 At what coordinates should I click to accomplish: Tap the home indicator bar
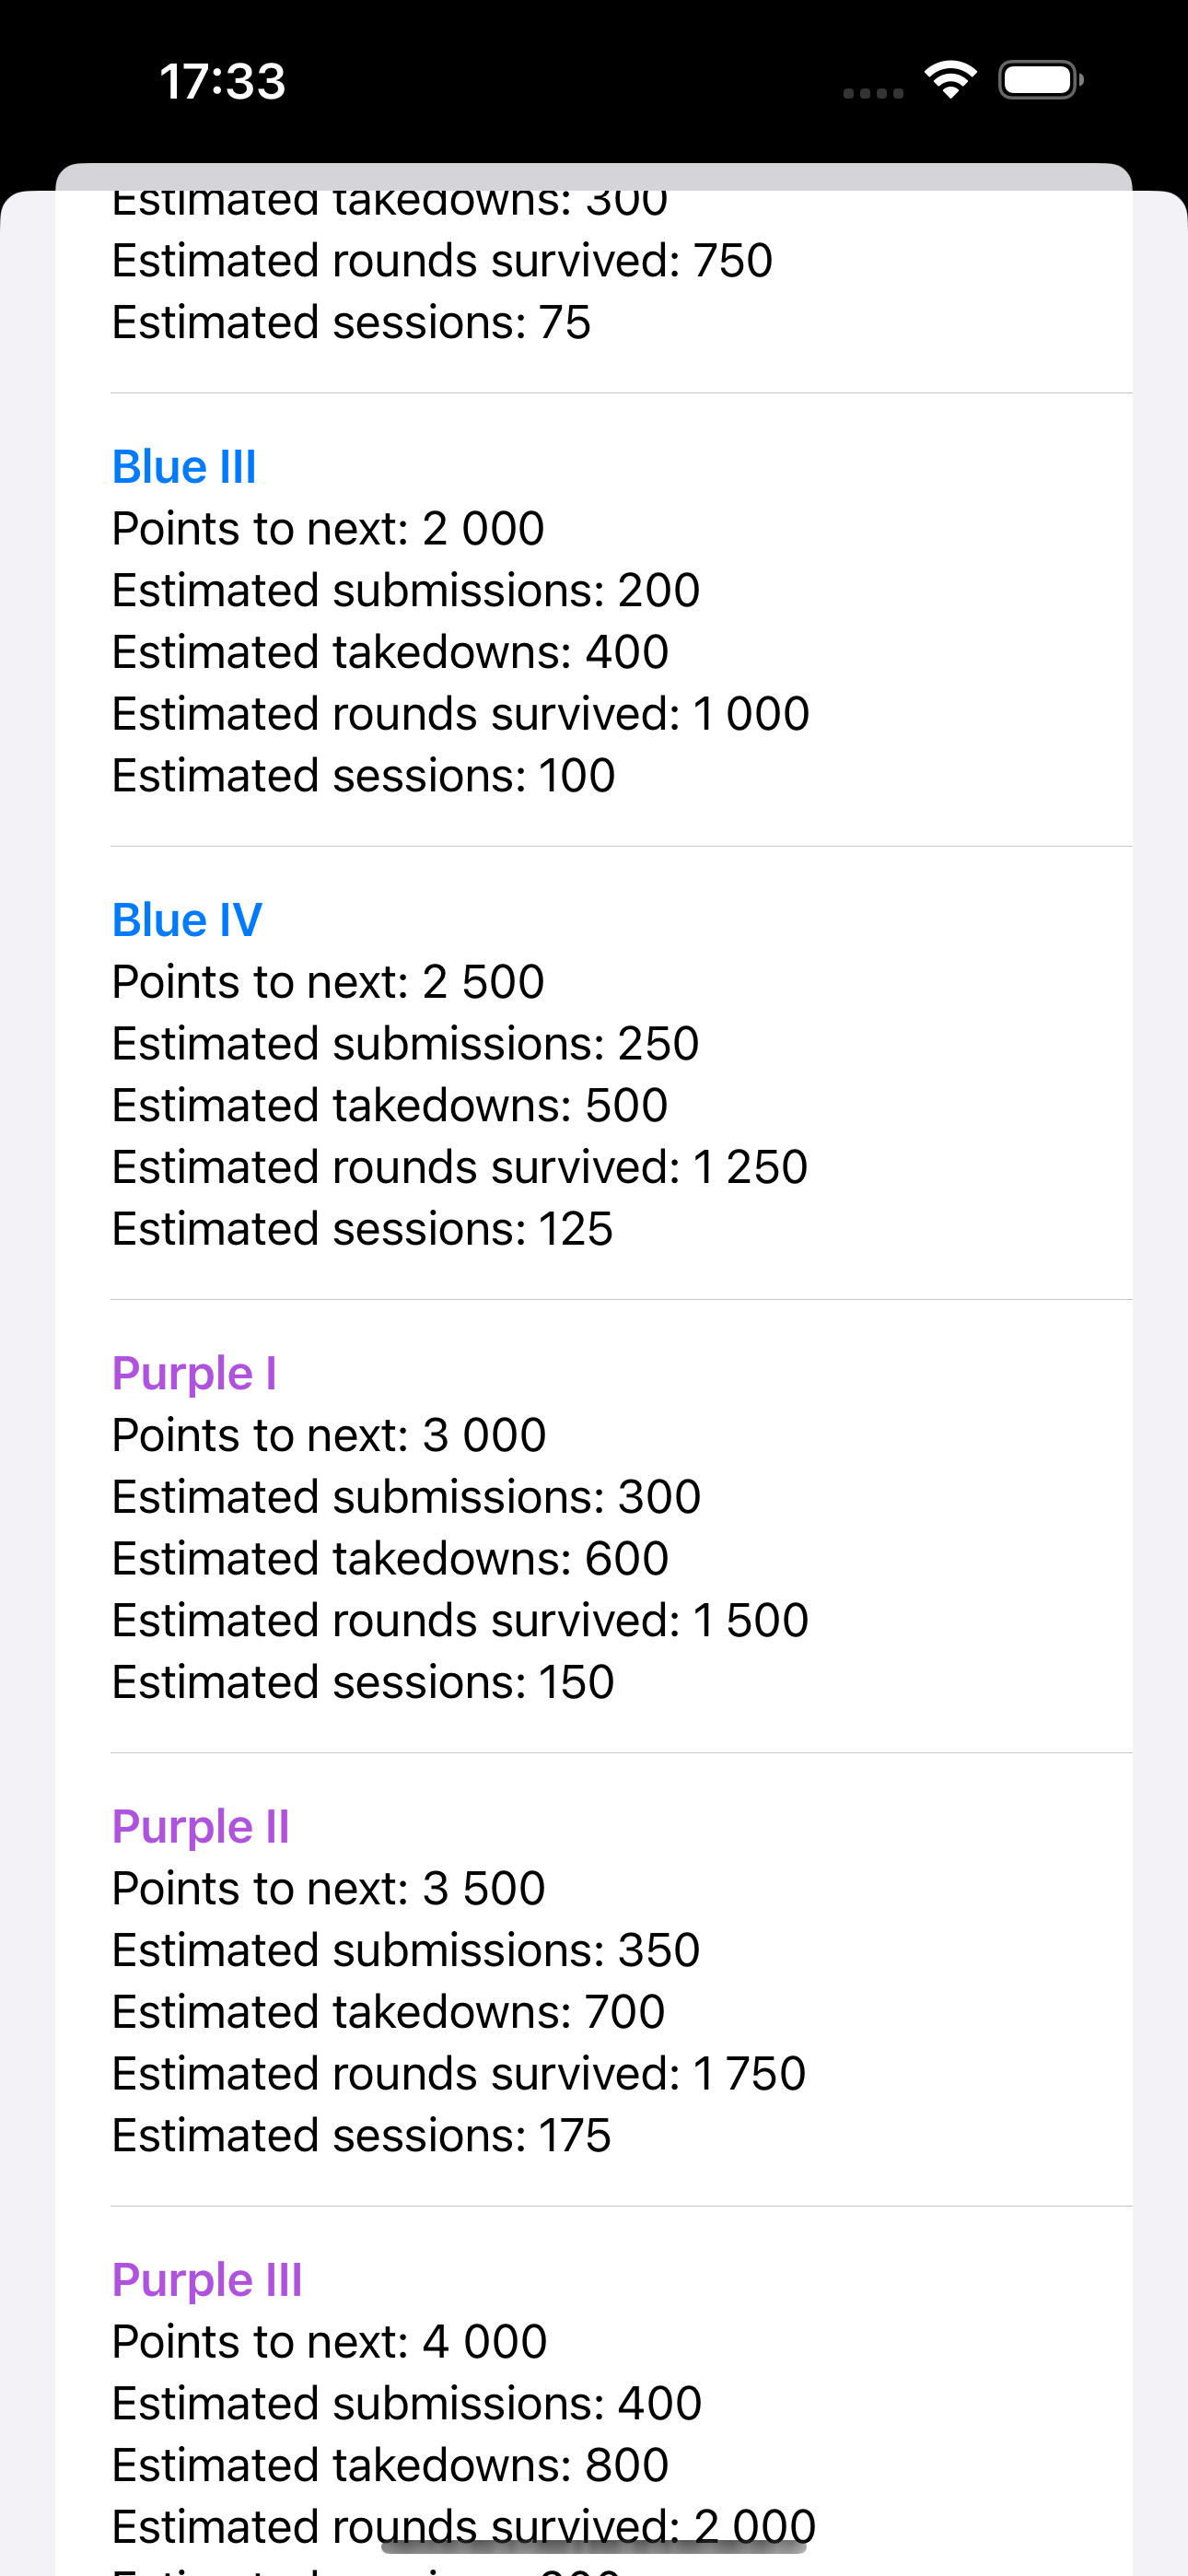(x=594, y=2546)
